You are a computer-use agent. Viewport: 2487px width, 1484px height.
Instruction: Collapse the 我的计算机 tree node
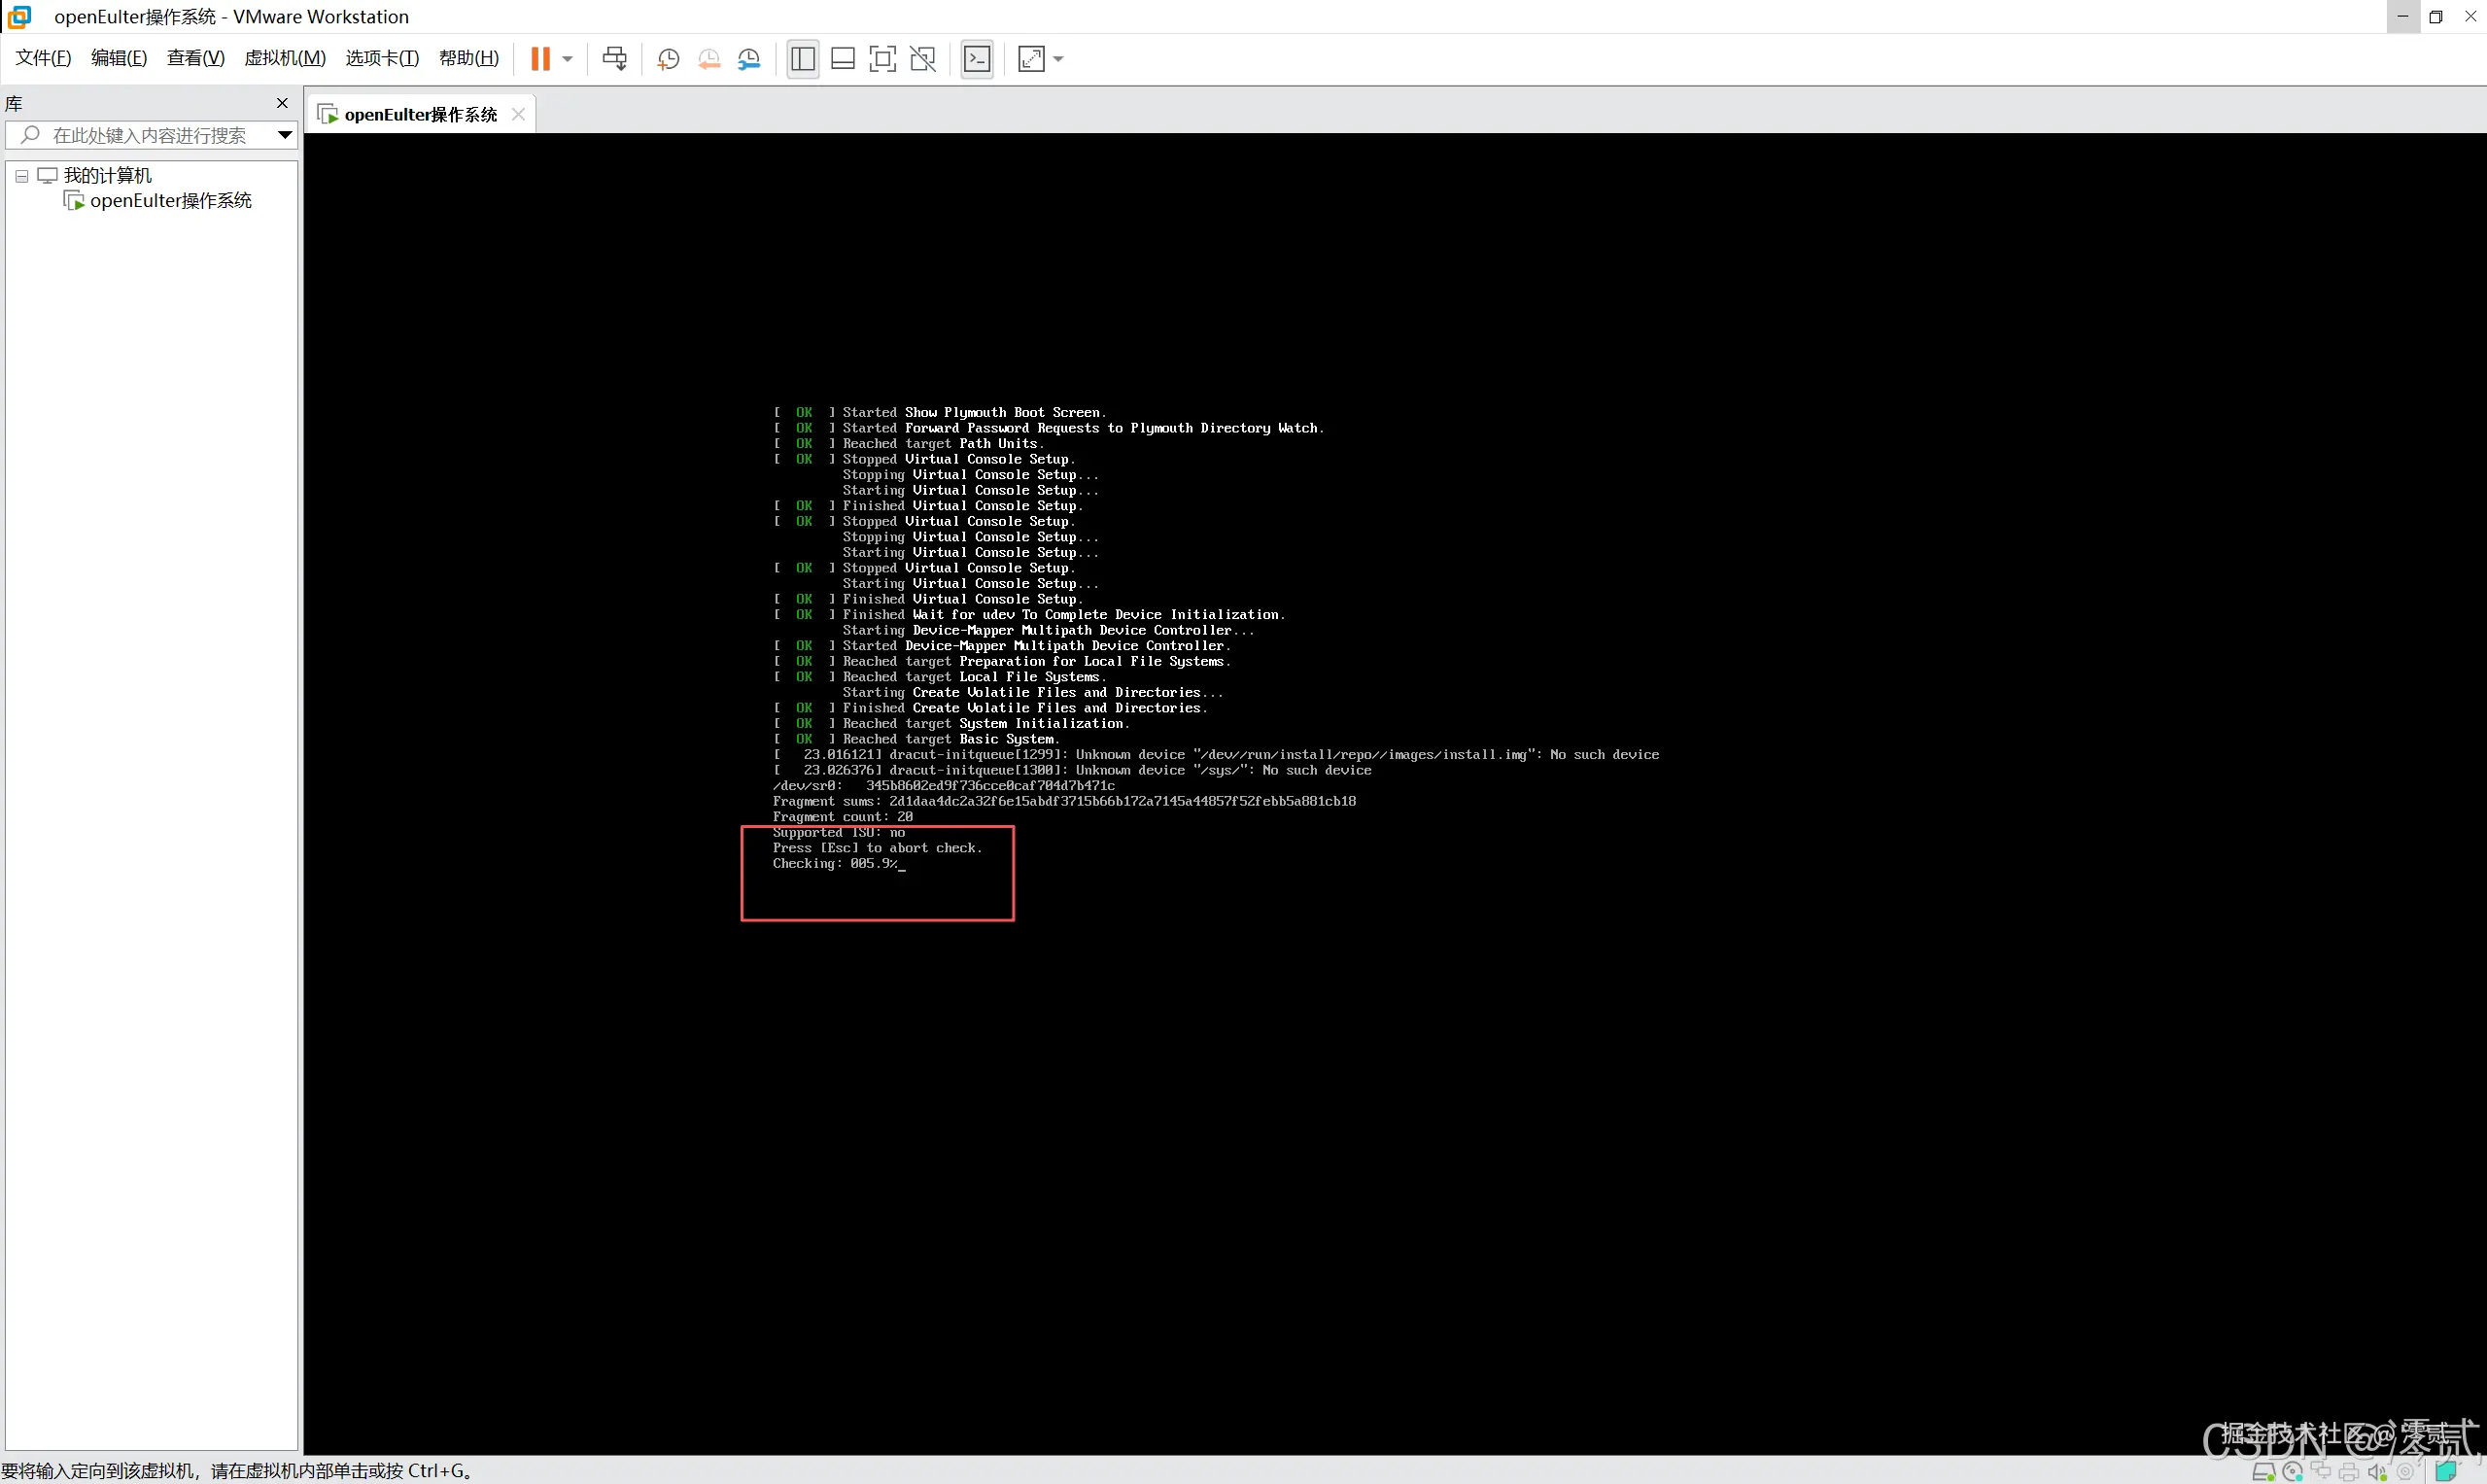(x=21, y=176)
